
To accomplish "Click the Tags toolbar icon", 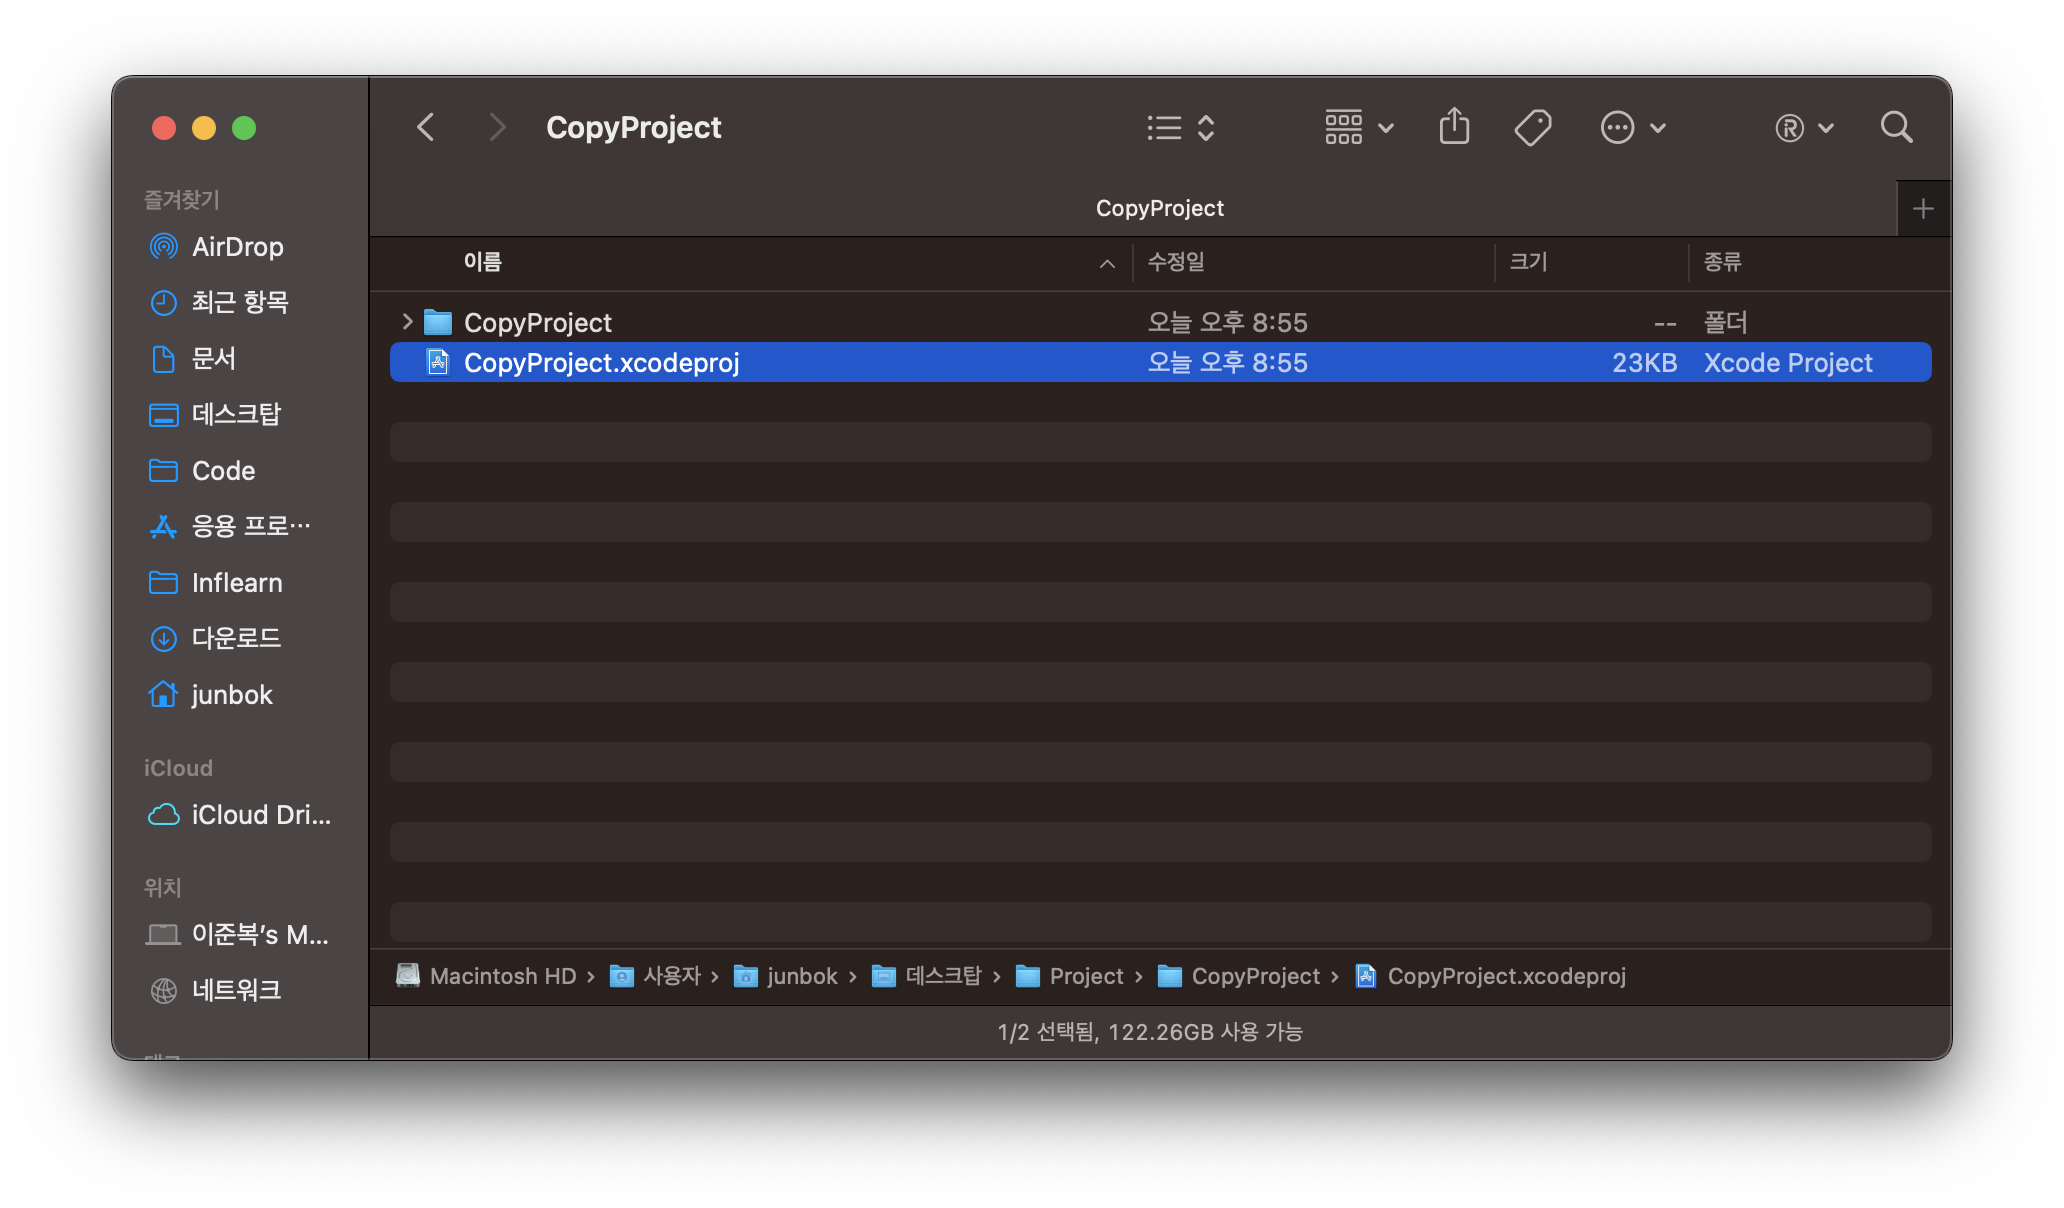I will pos(1532,127).
